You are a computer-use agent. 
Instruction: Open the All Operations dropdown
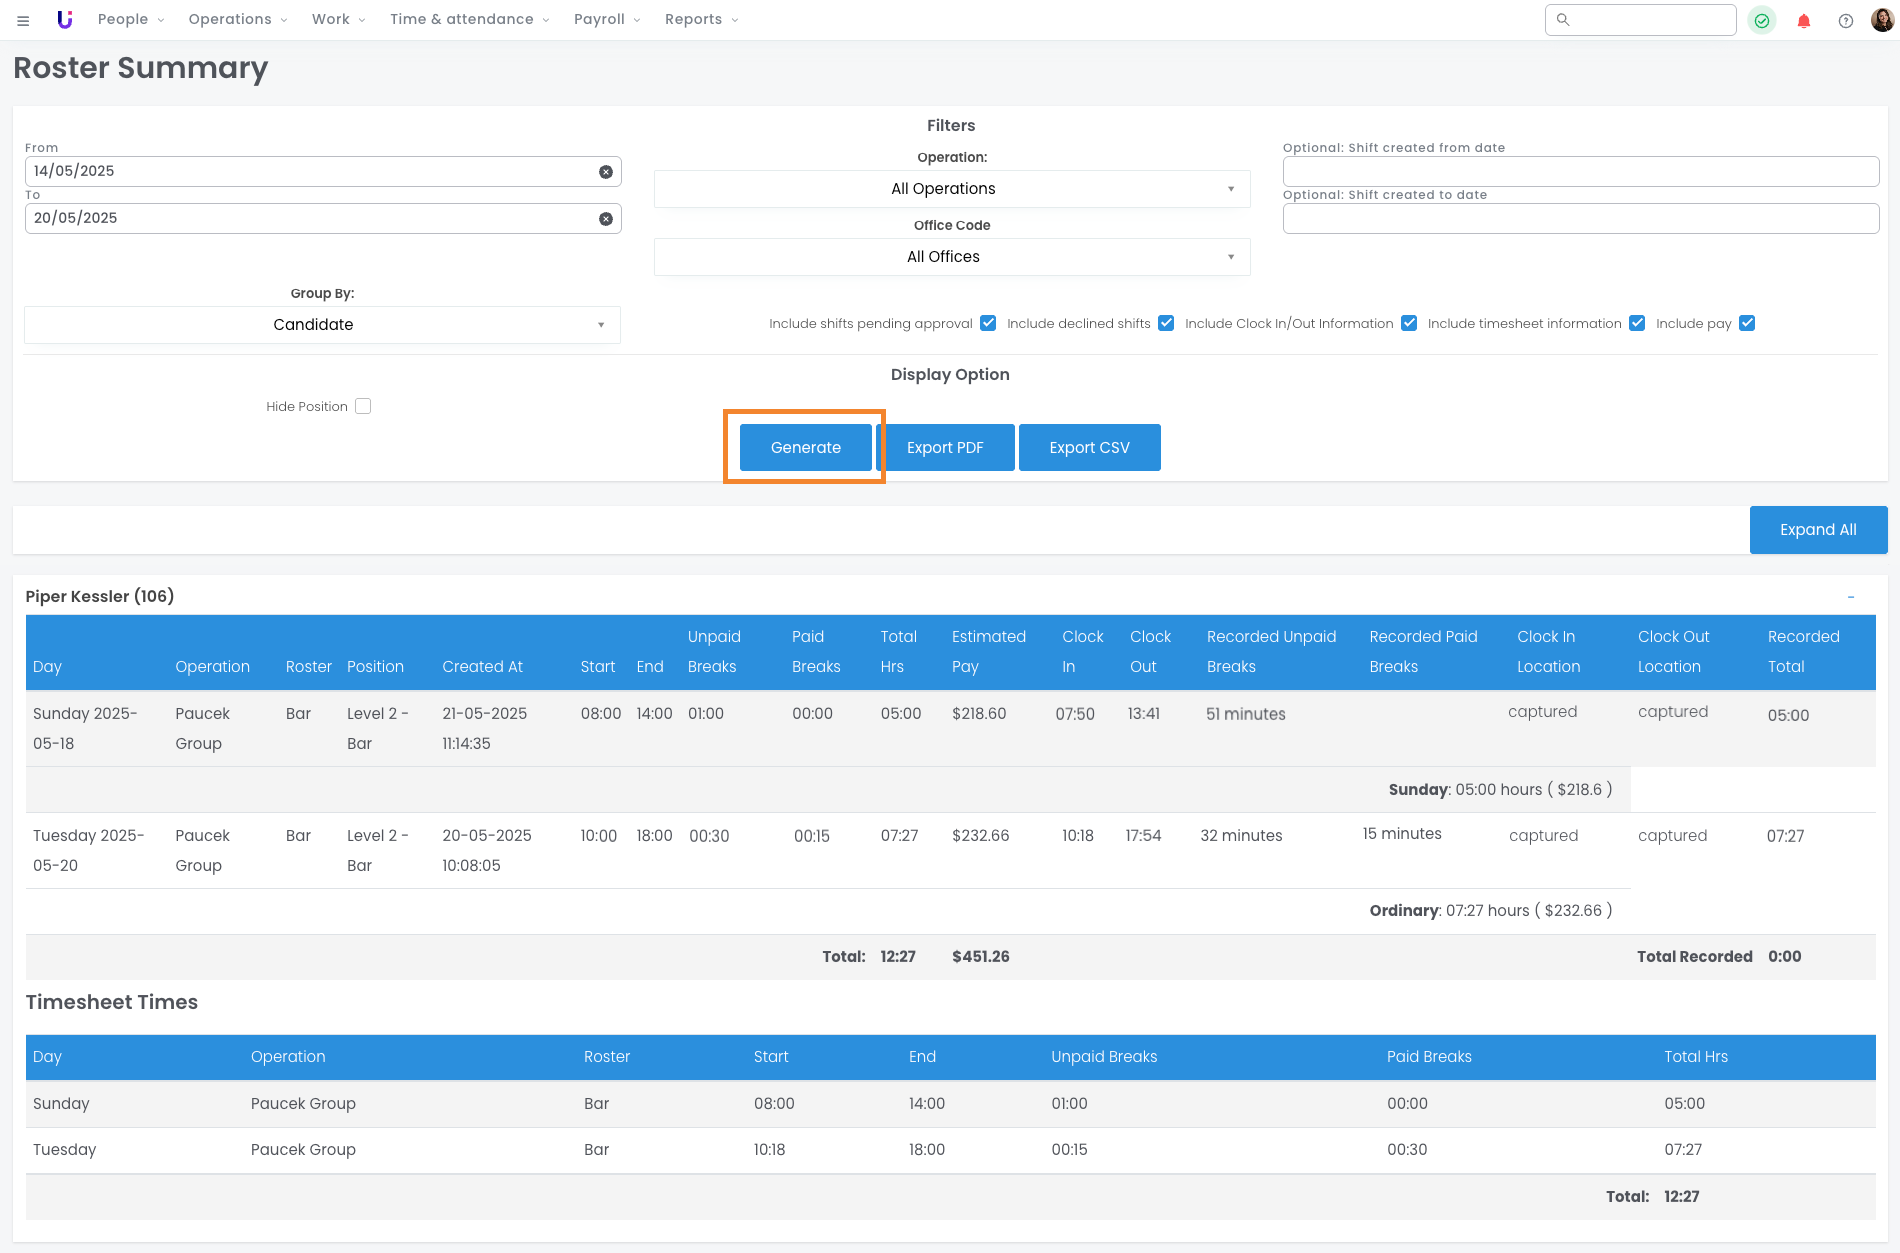pyautogui.click(x=951, y=189)
